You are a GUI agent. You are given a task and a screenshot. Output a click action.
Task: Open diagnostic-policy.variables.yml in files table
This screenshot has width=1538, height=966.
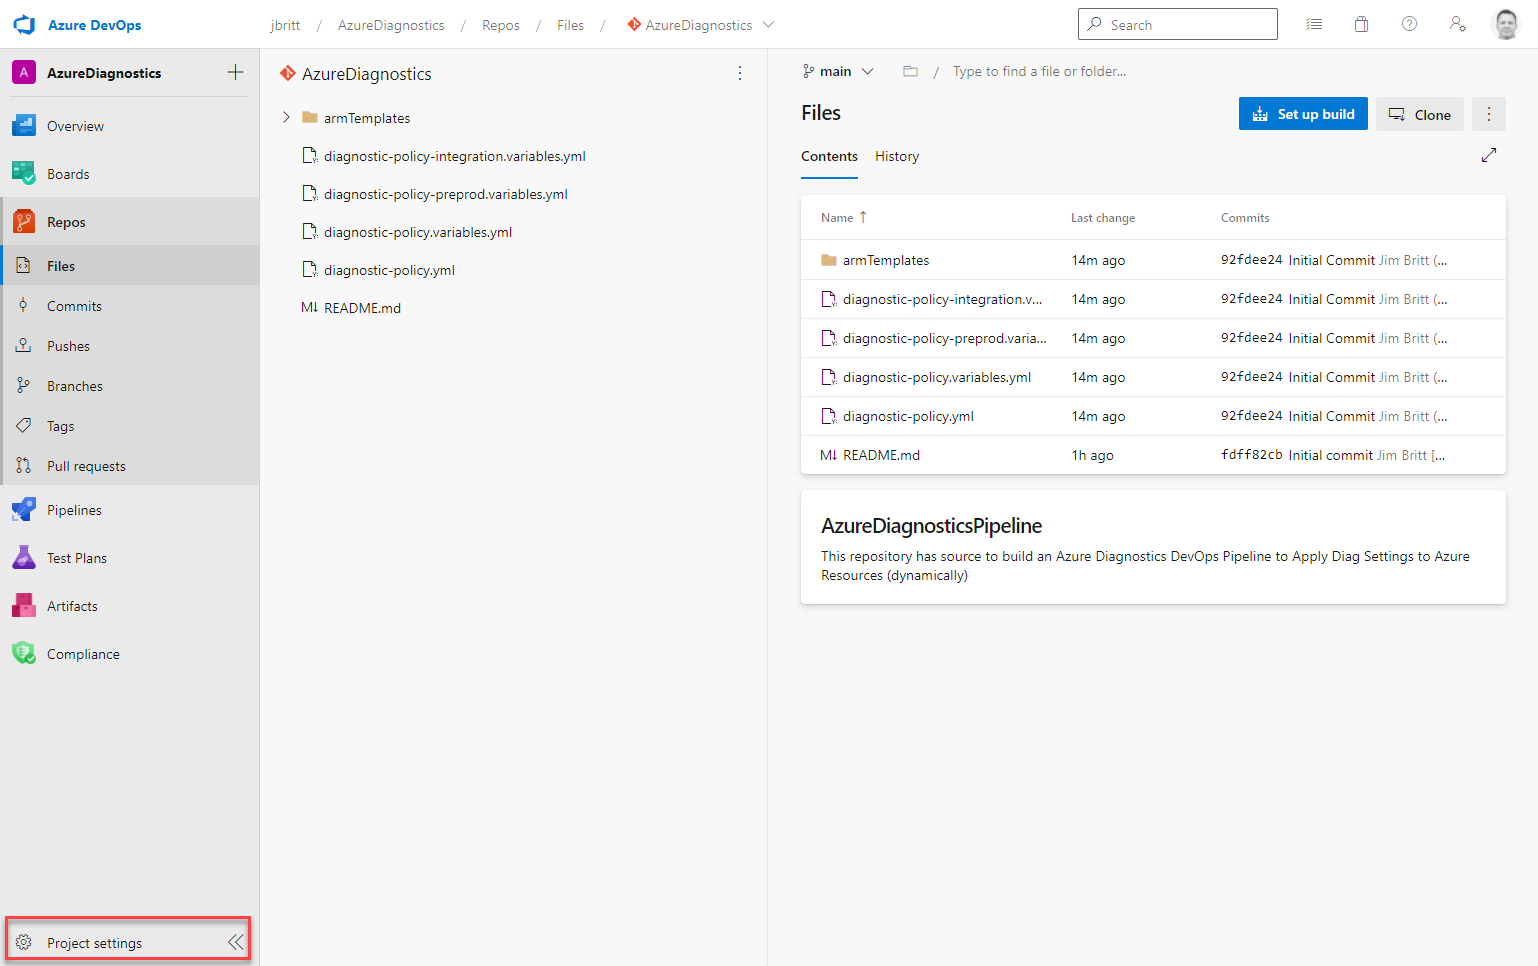937,377
